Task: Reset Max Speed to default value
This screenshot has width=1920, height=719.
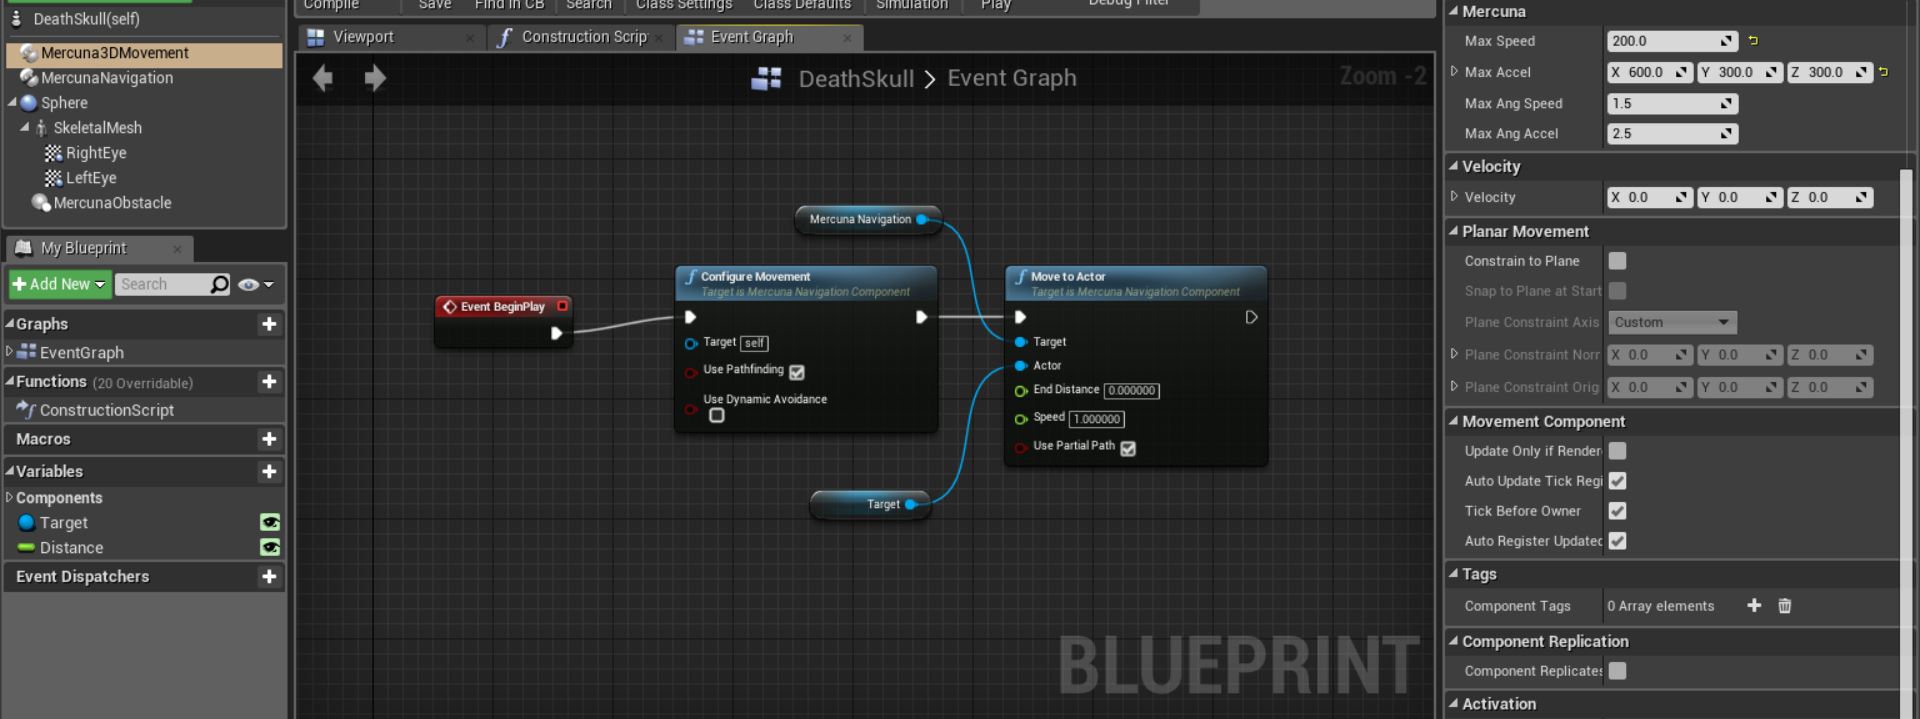Action: (1753, 41)
